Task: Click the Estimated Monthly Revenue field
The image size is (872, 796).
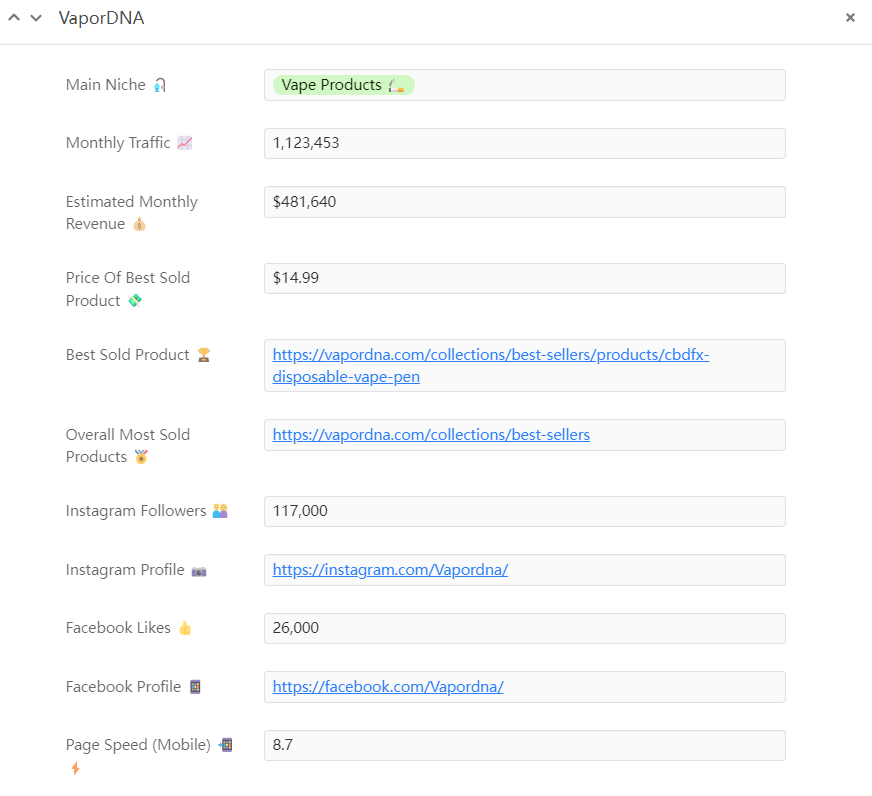Action: [524, 202]
